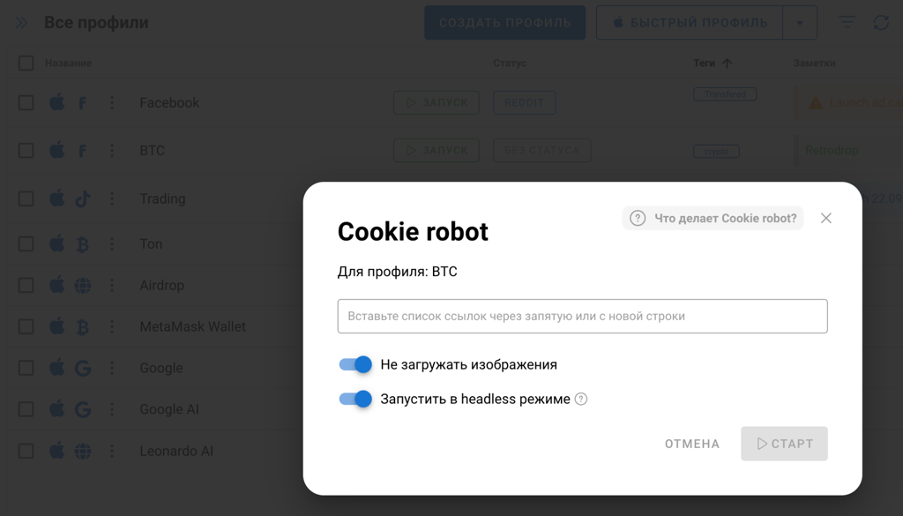The image size is (904, 516).
Task: Sort by the Теги column arrow
Action: click(x=727, y=63)
